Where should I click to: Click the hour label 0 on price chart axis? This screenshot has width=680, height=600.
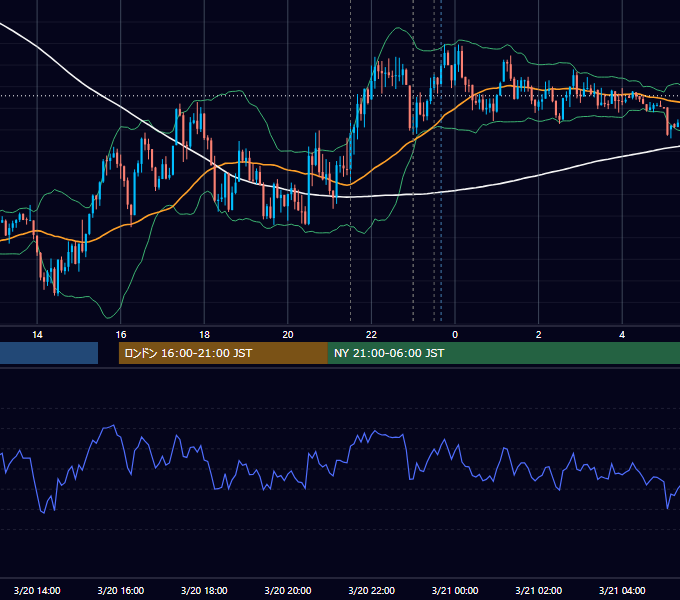[x=455, y=335]
